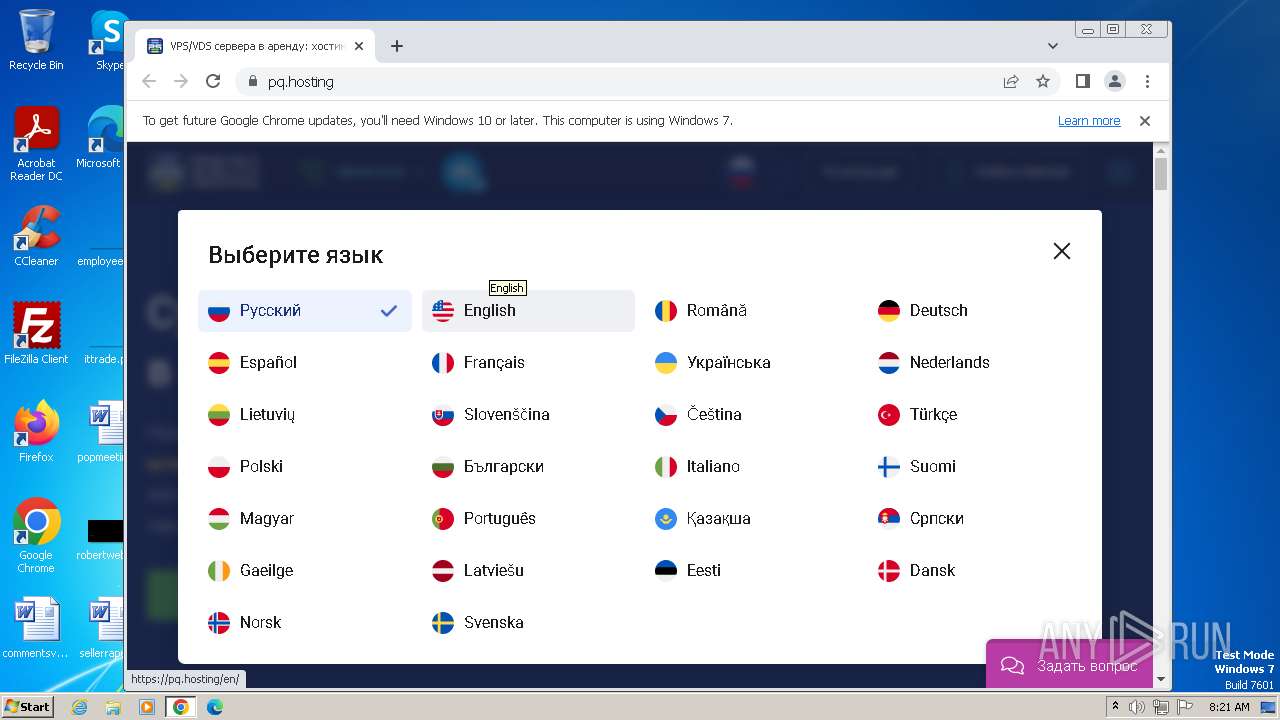The height and width of the screenshot is (720, 1280).
Task: Pick Eesti language
Action: coord(751,571)
